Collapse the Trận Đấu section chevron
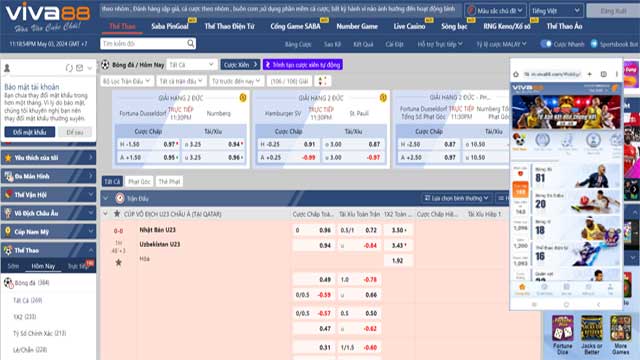The width and height of the screenshot is (640, 360). coord(106,198)
